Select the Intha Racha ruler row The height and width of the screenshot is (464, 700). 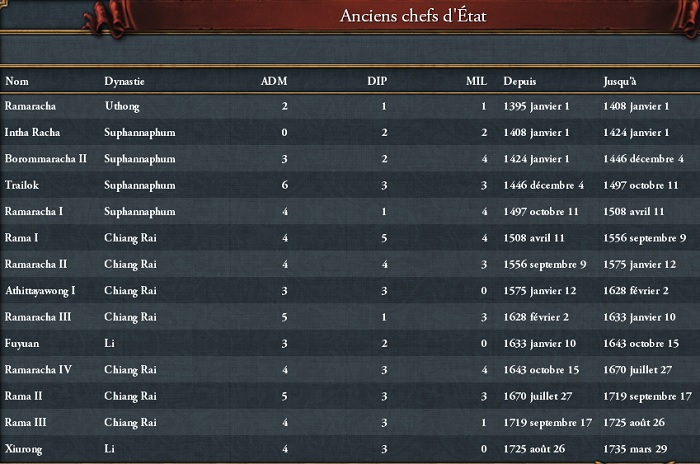point(350,132)
